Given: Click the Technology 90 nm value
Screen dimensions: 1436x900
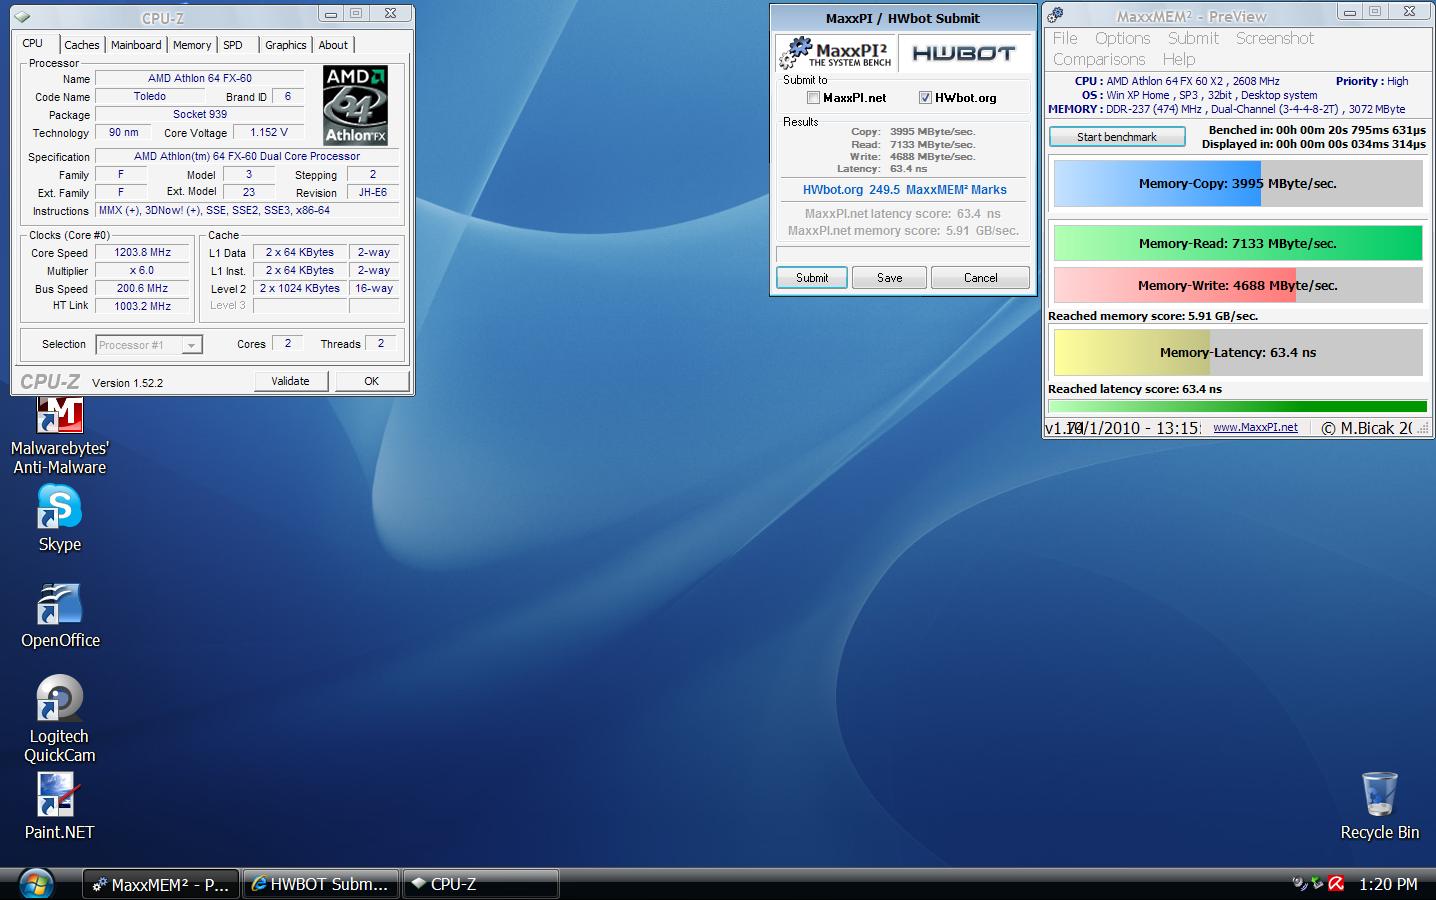Looking at the screenshot, I should (124, 132).
